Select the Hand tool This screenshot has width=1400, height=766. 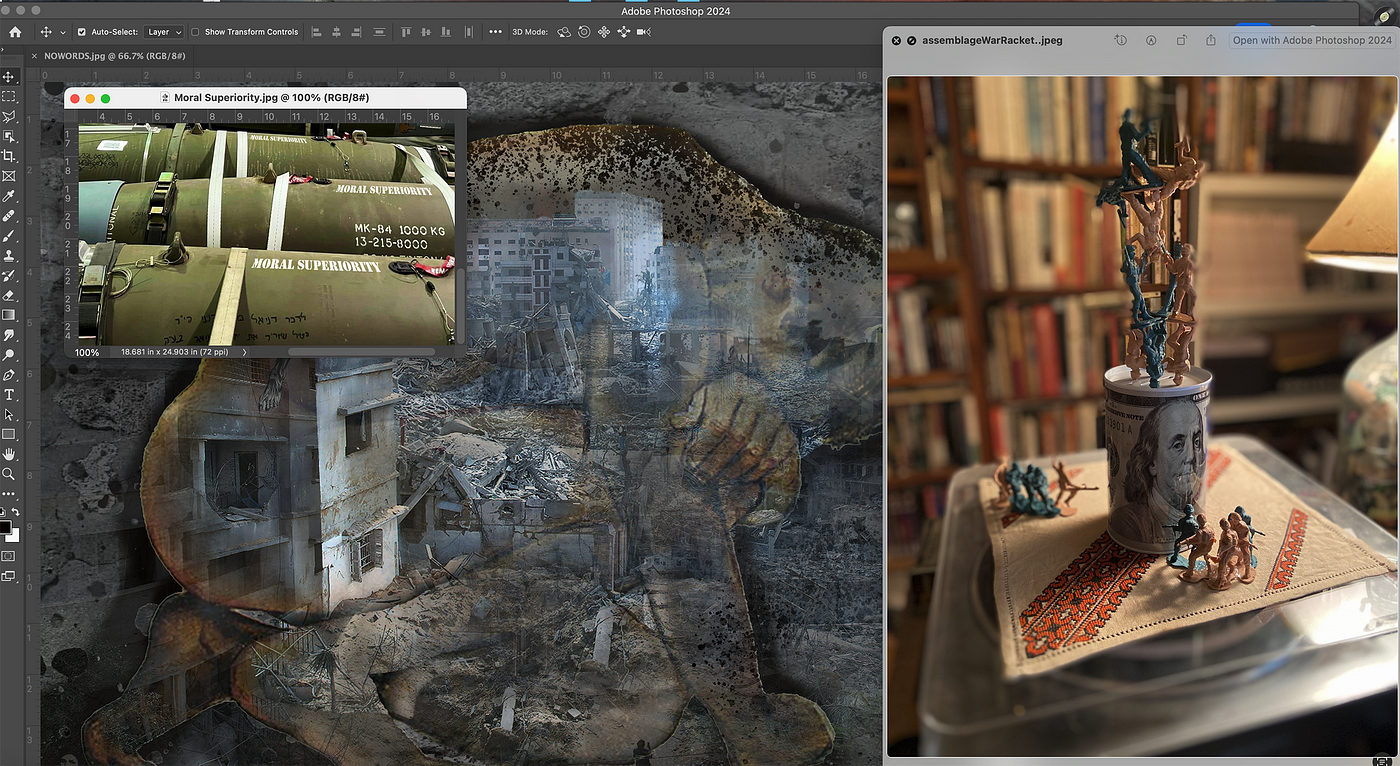(x=9, y=454)
